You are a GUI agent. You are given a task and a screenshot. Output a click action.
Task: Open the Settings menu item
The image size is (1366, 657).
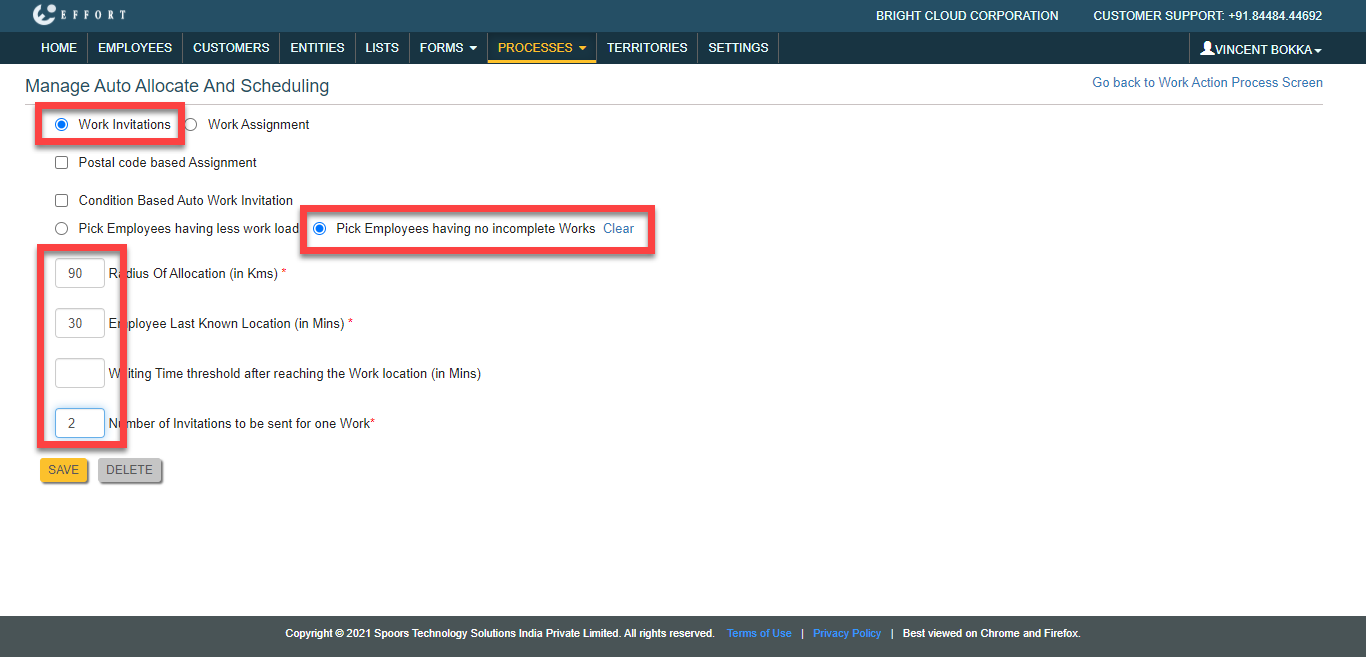[738, 48]
